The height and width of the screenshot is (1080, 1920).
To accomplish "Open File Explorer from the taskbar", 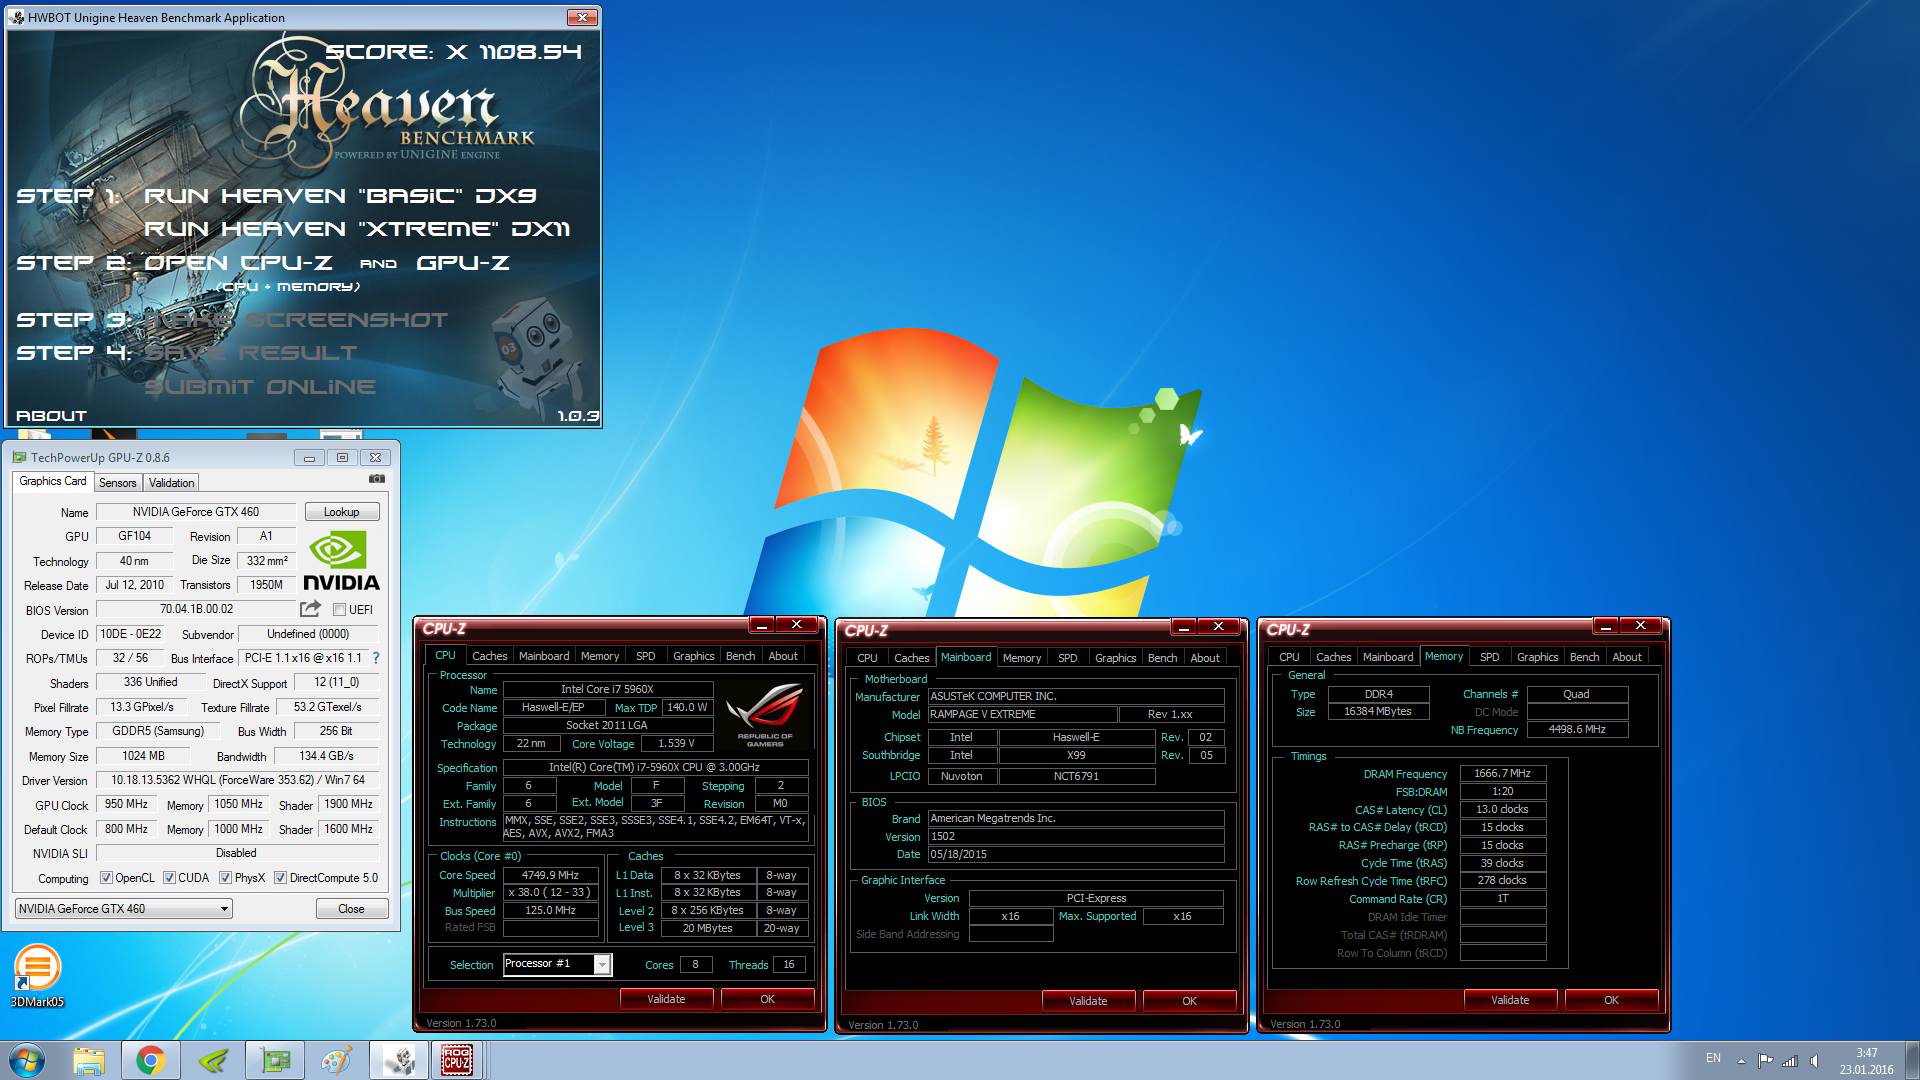I will [x=89, y=1060].
